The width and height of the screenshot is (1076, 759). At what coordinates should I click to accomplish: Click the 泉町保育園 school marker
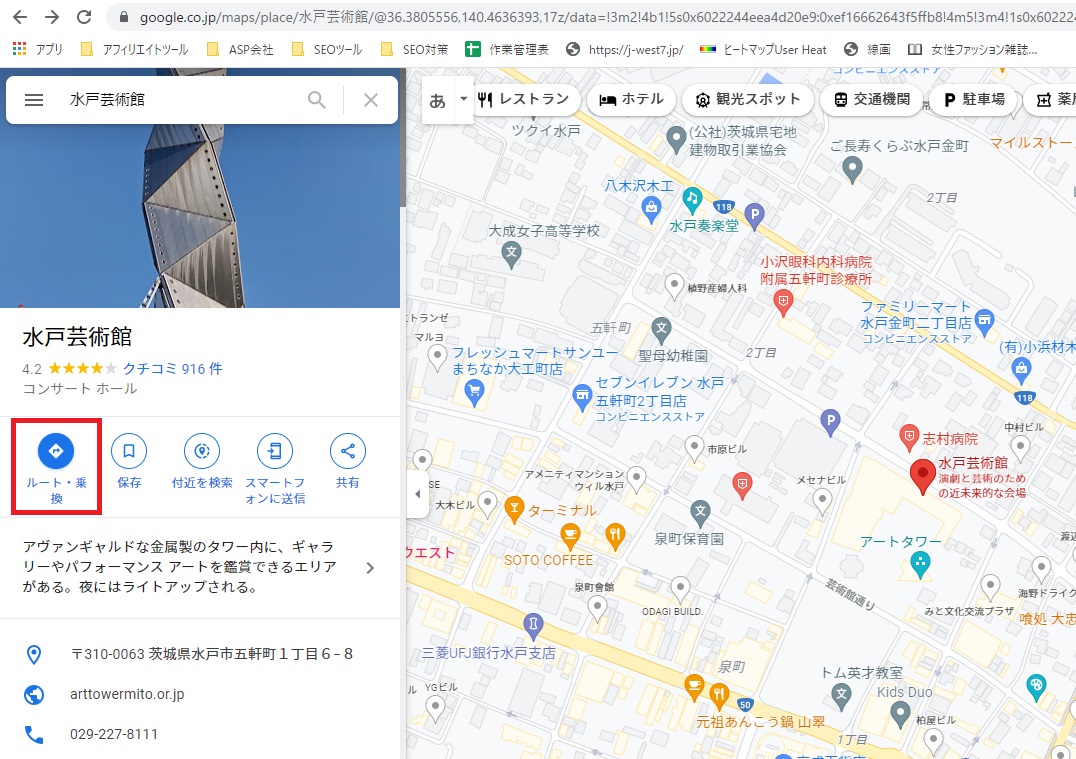click(700, 511)
